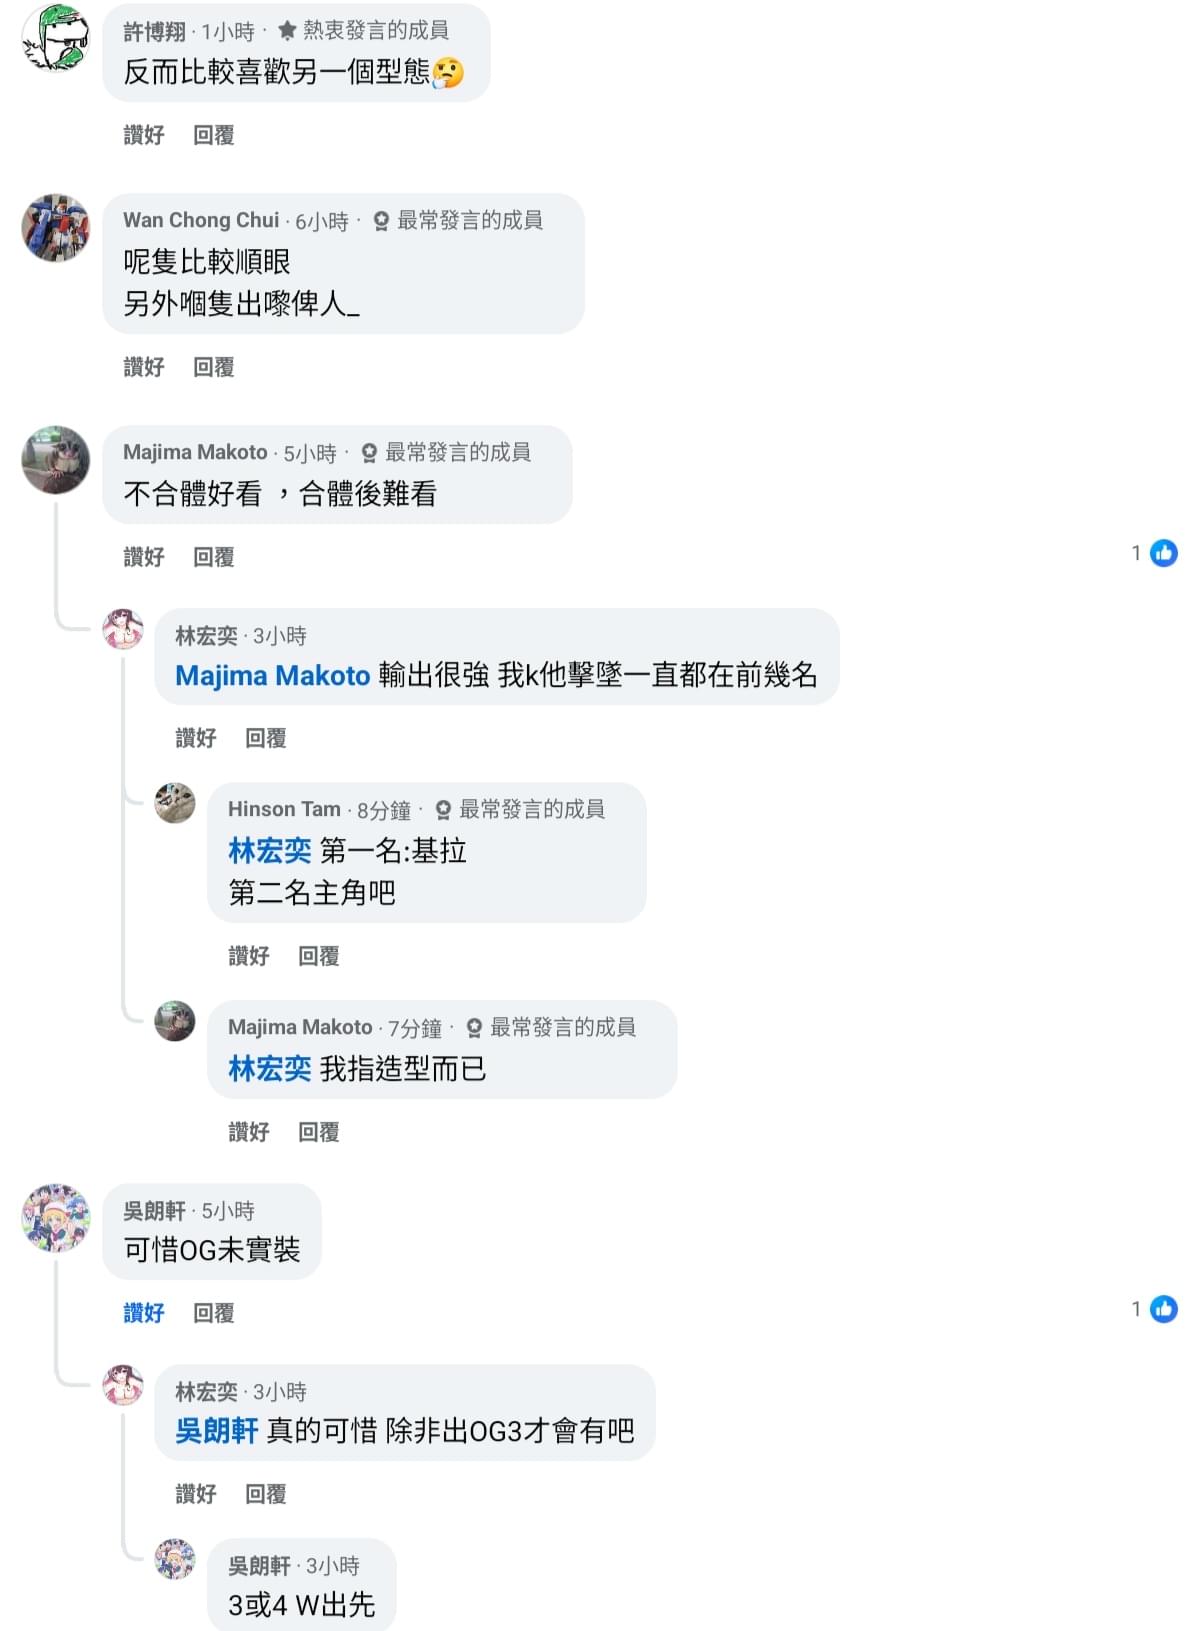Open the Majima Makoto mention in 林宏奕's reply
1200x1631 pixels.
(273, 676)
